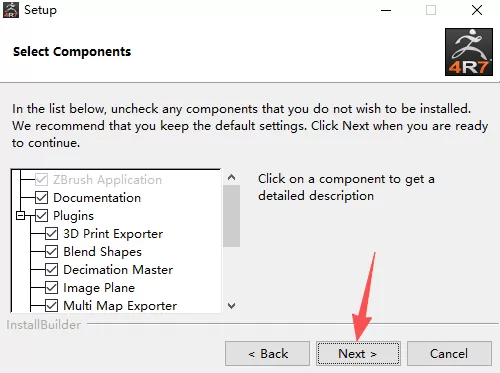The width and height of the screenshot is (500, 373).
Task: Click the component list scroll up arrow
Action: 232,177
